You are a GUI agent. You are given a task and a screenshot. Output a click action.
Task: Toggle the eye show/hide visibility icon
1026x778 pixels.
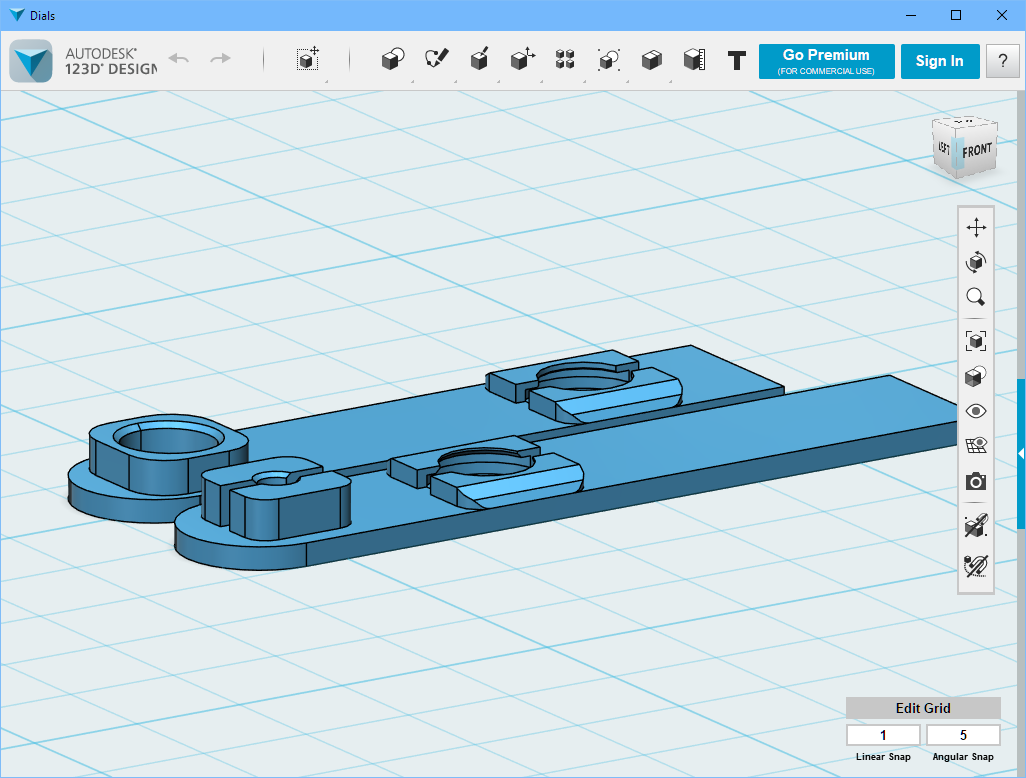pyautogui.click(x=976, y=411)
